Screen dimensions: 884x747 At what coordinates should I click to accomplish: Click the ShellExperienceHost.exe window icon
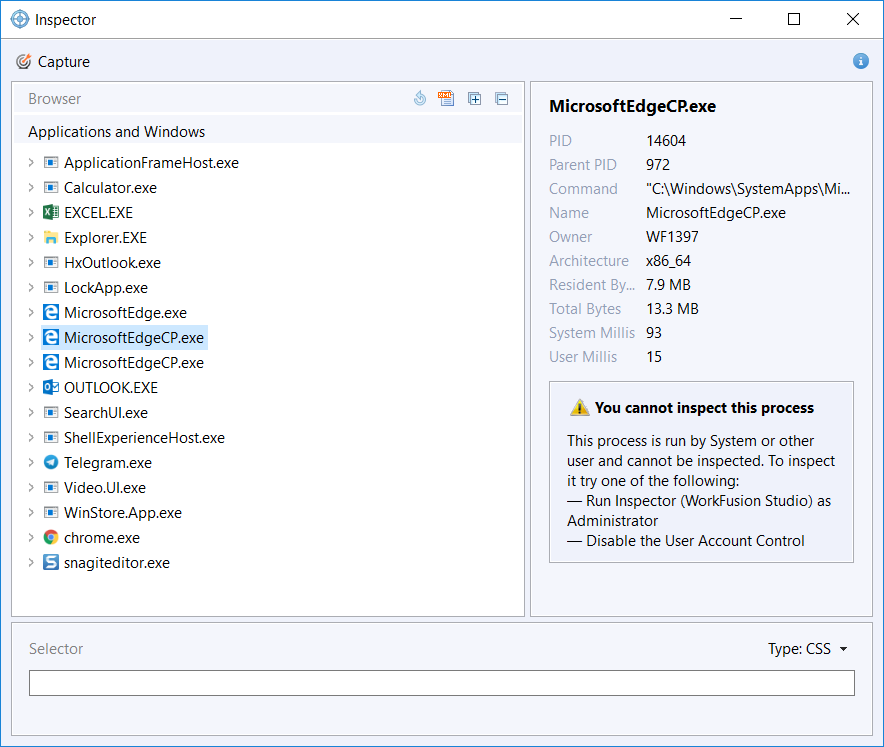[x=51, y=437]
